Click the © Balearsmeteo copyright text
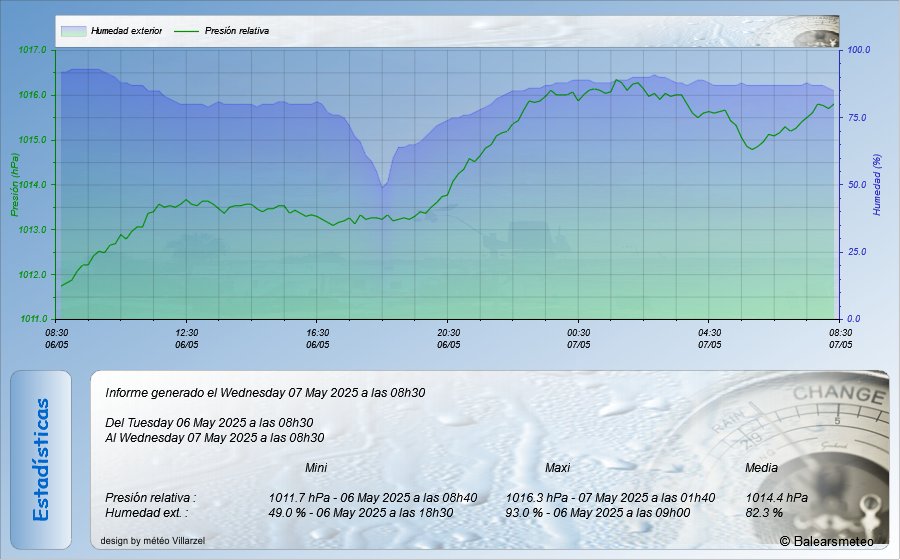900x560 pixels. [827, 541]
